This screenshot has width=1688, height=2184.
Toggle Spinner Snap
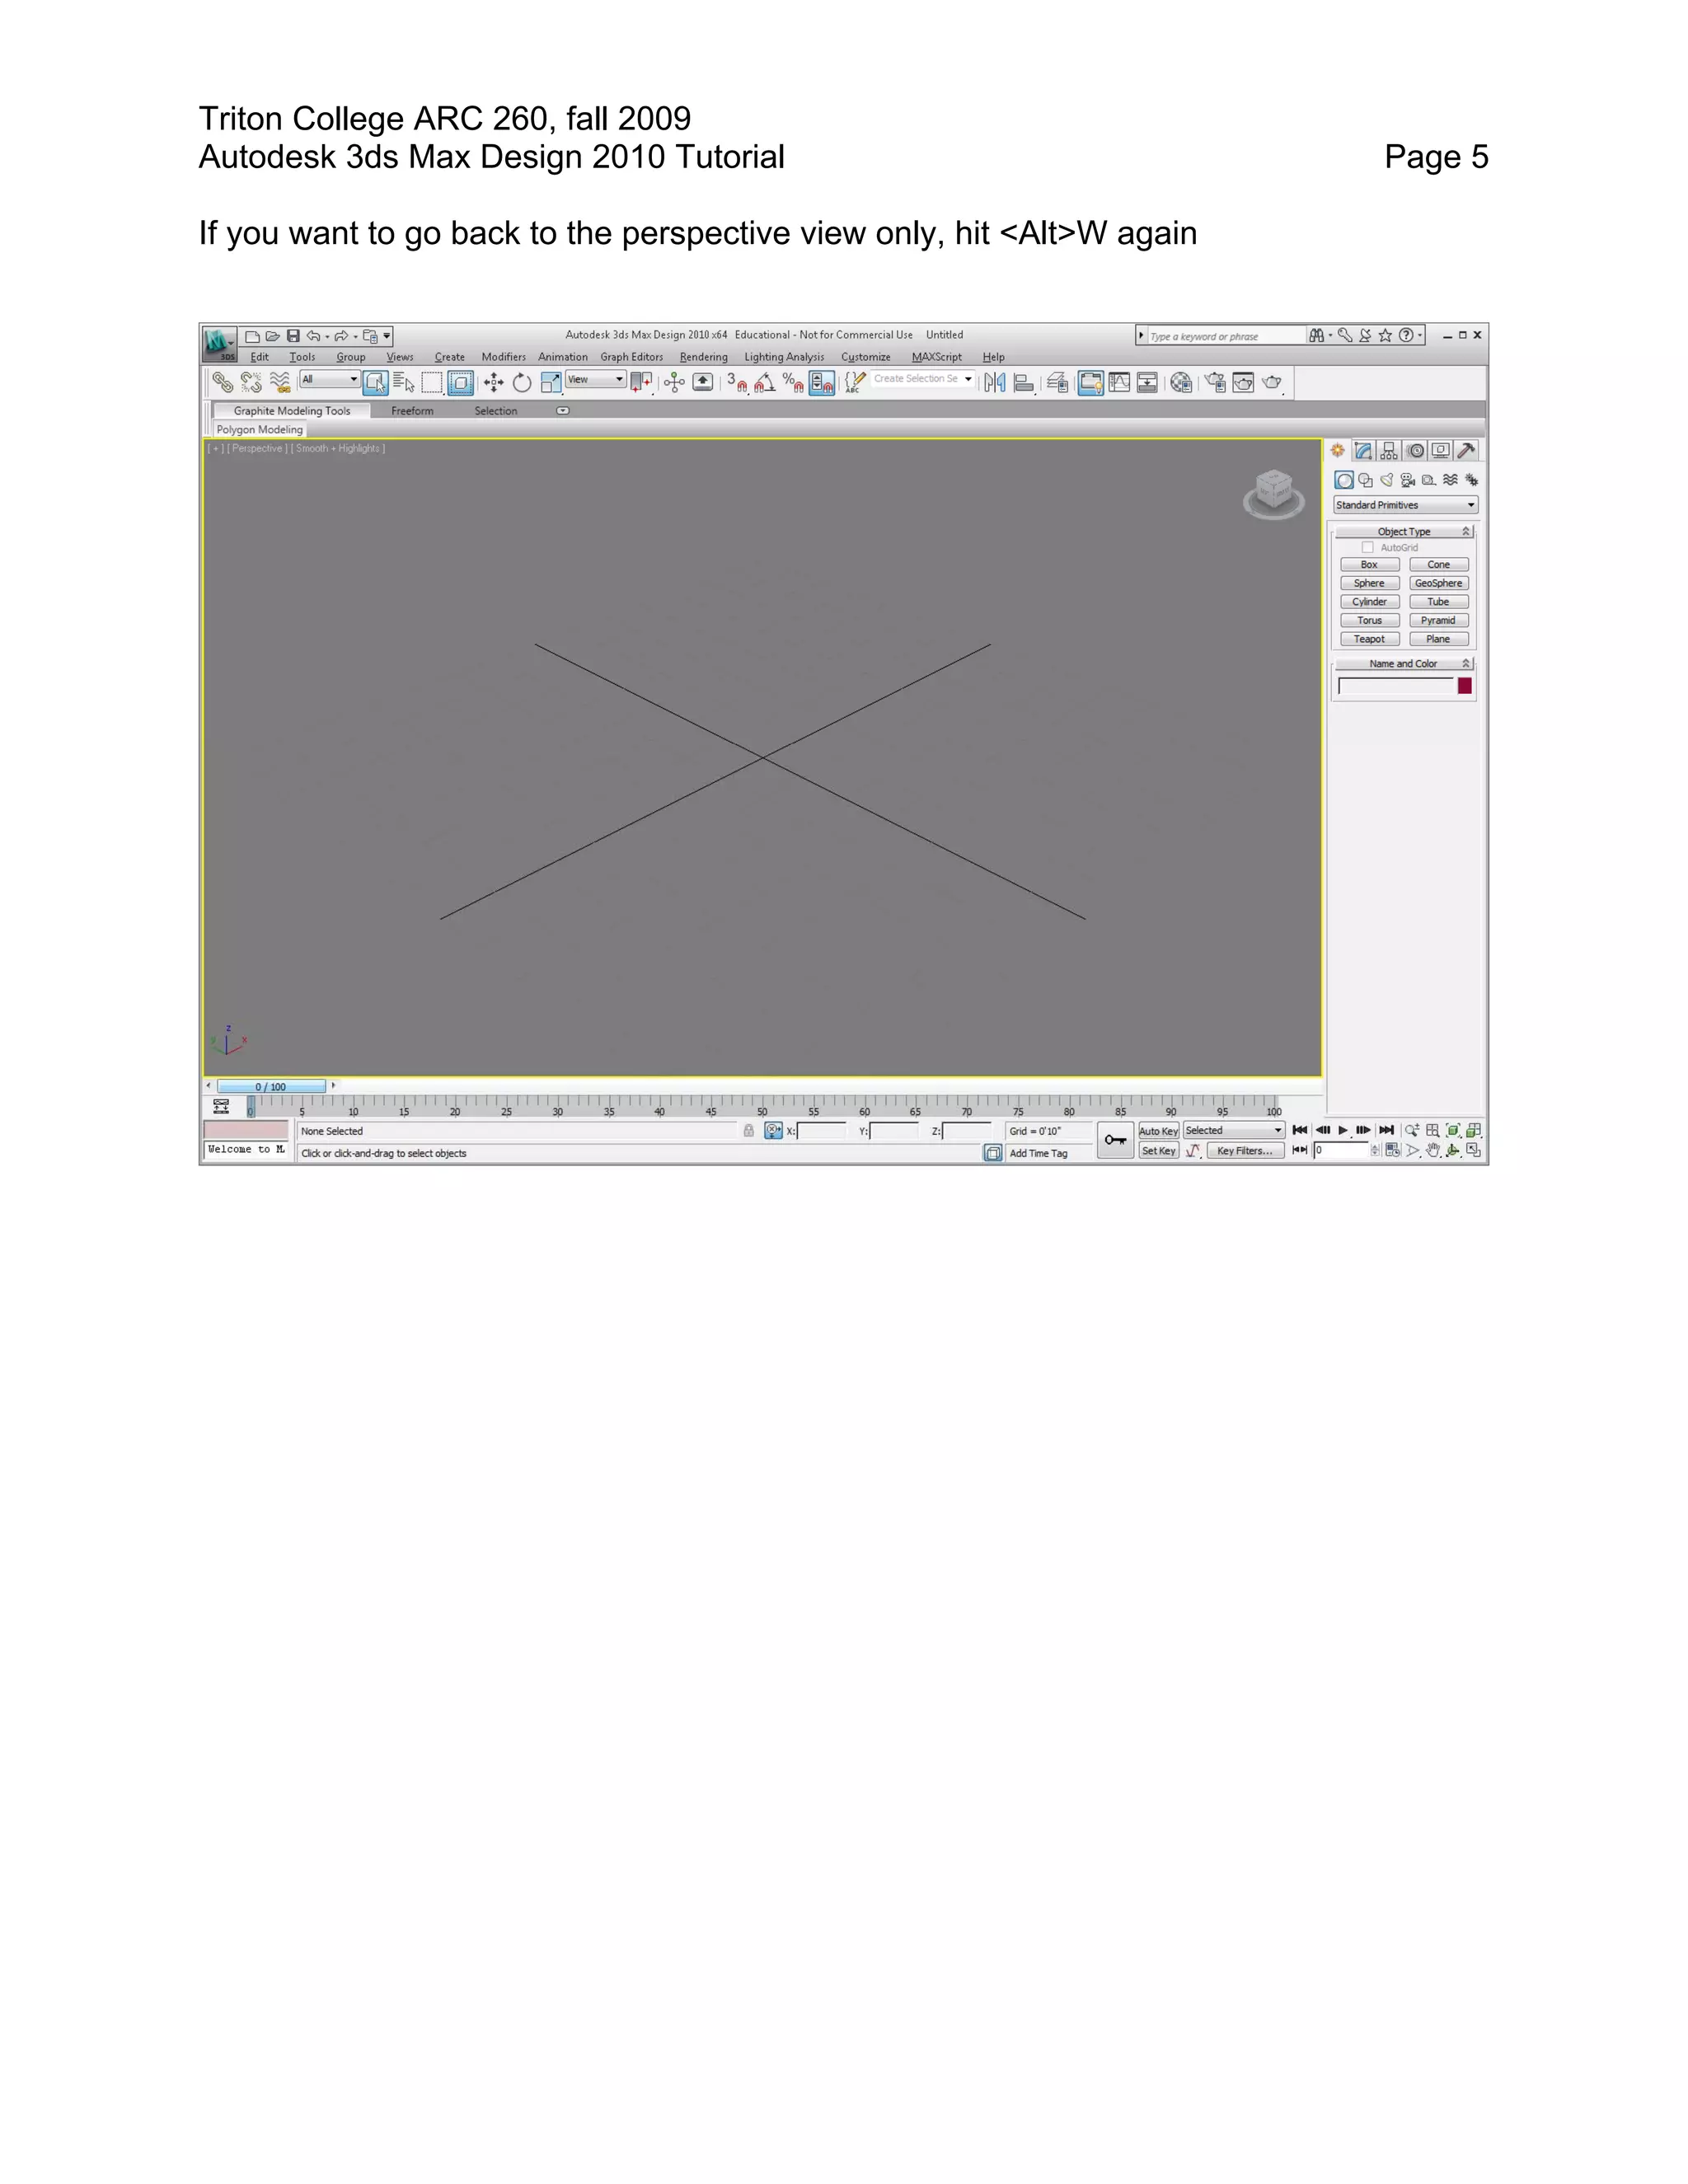coord(822,382)
